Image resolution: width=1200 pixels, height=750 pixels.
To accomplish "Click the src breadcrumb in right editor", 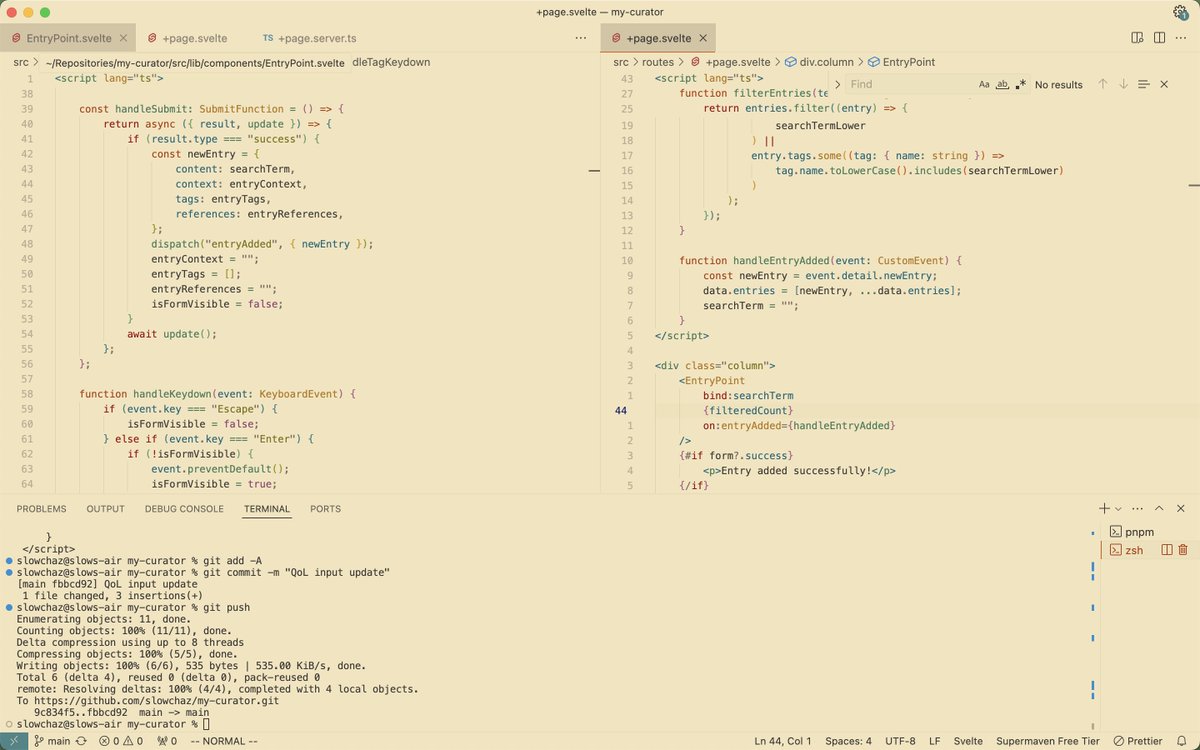I will (x=621, y=61).
